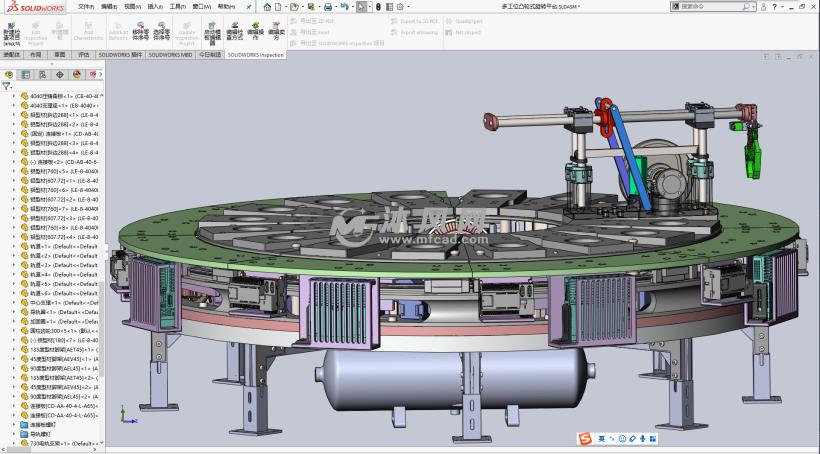Click the Home icon in quick access toolbar
Image resolution: width=820 pixels, height=454 pixels.
click(267, 6)
